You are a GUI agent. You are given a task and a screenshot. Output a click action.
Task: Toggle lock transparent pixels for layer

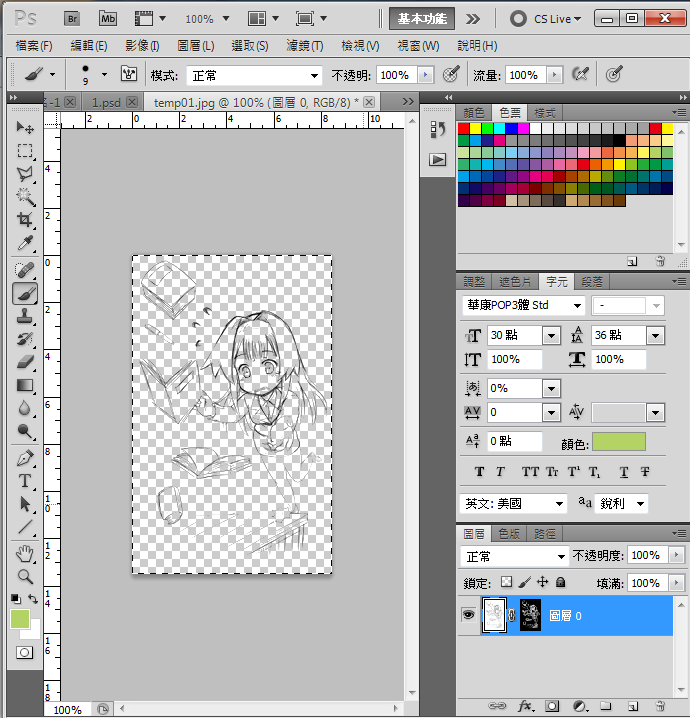[506, 582]
